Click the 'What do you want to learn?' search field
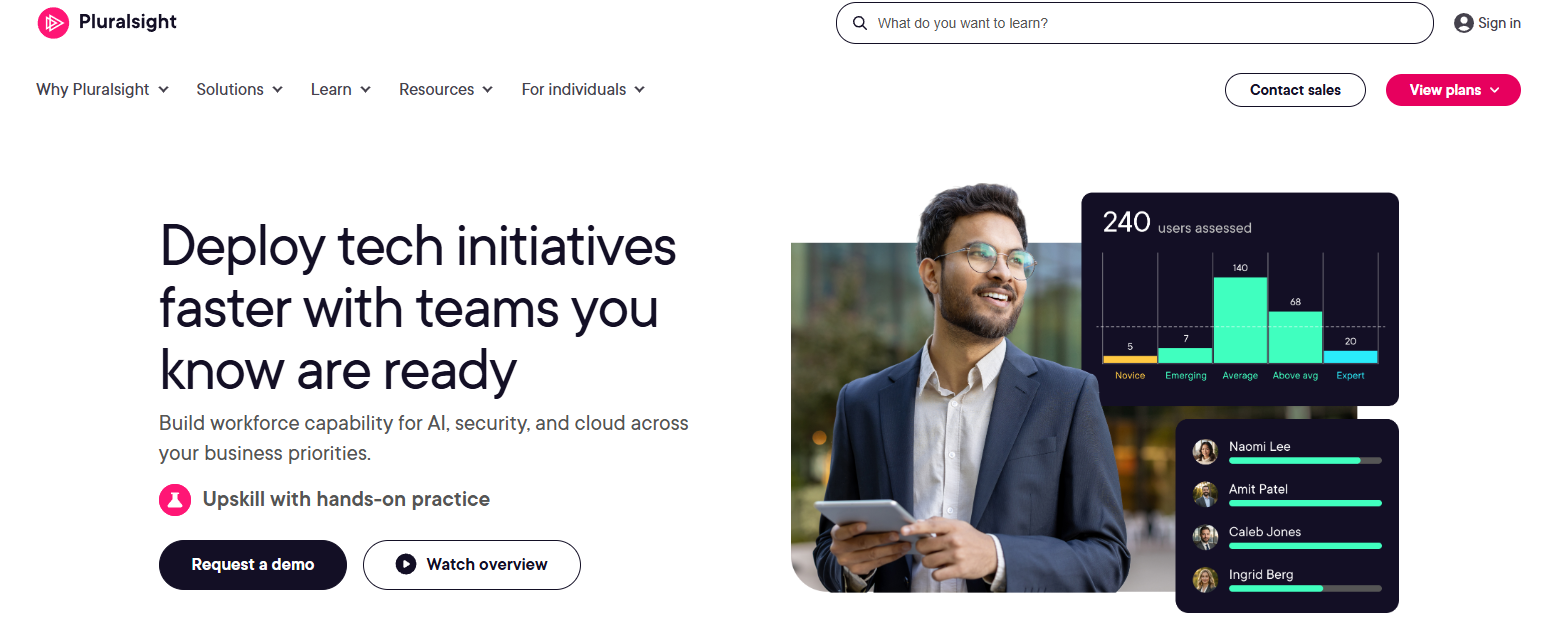The width and height of the screenshot is (1550, 642). pyautogui.click(x=1134, y=23)
